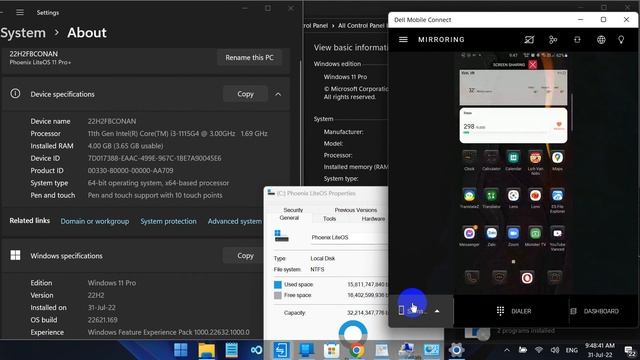
Task: Open File Explorer from taskbar
Action: [207, 350]
